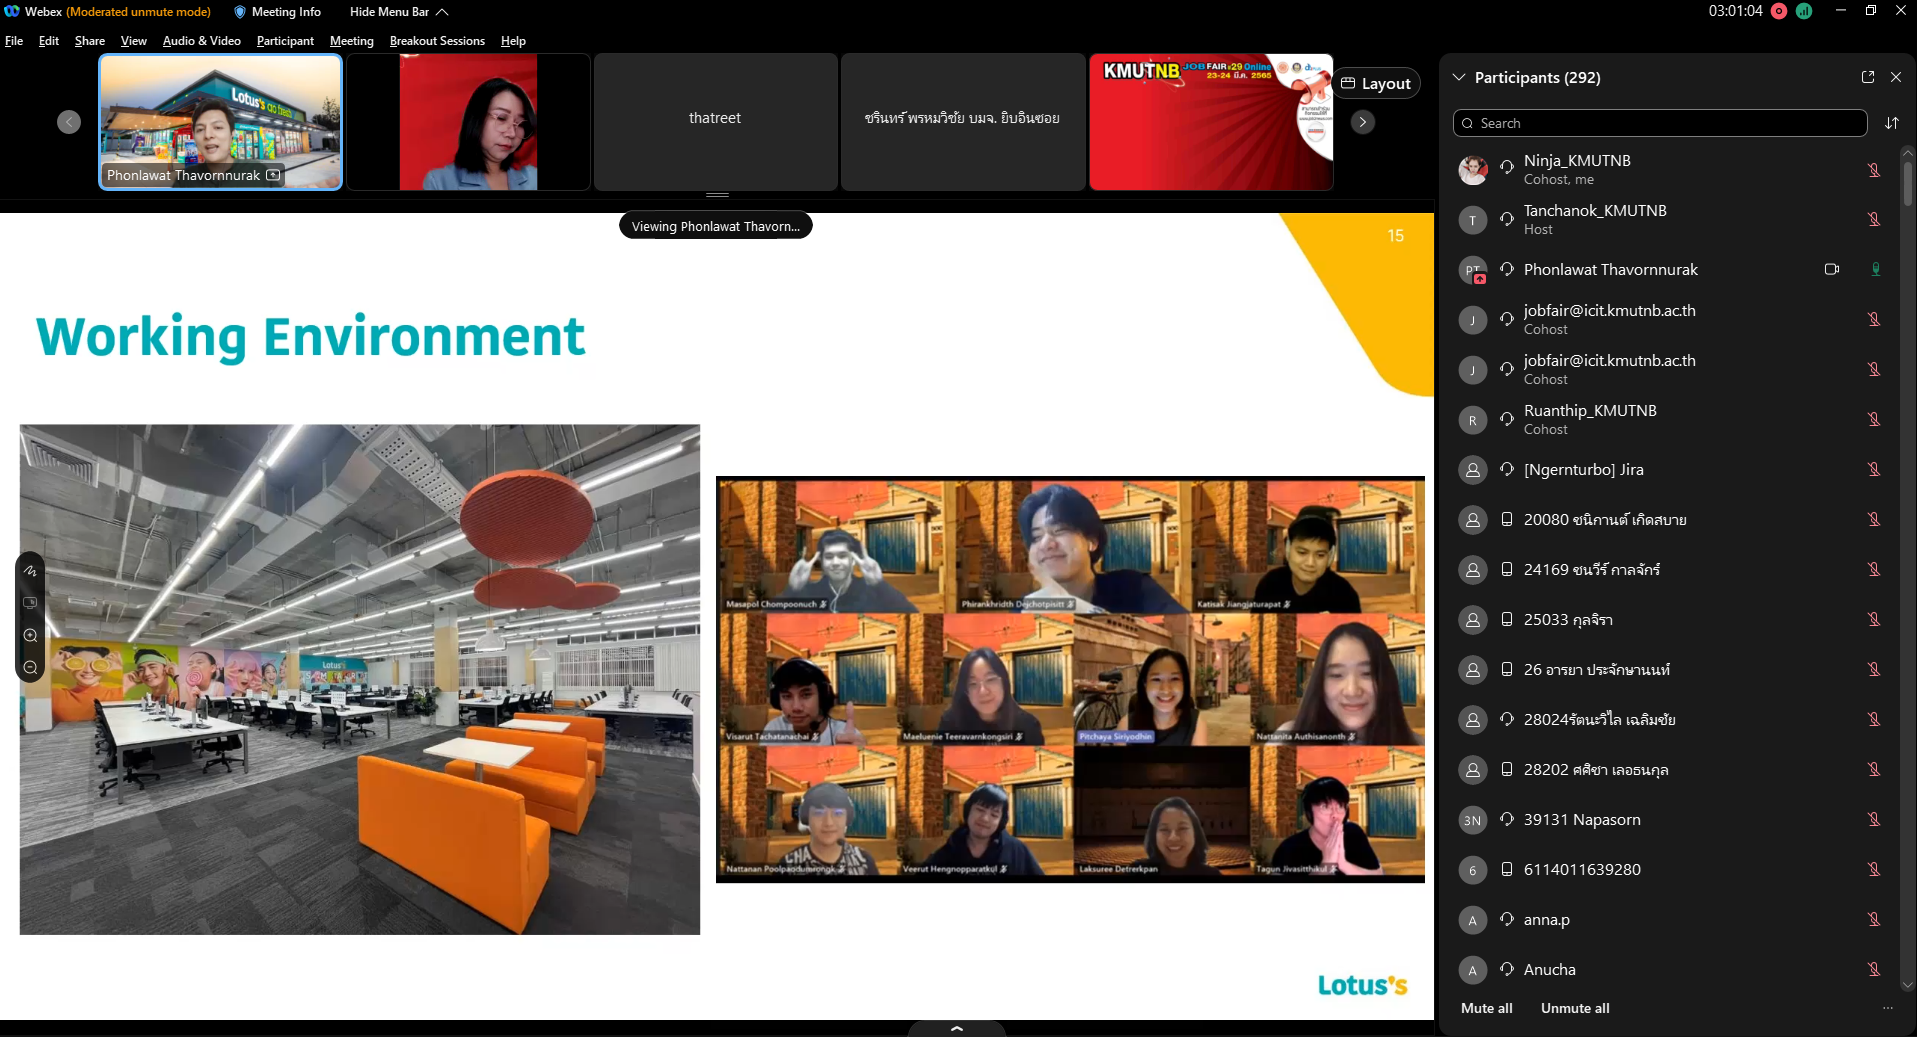Select Phonlawat Thavornnurak's video thumbnail
The width and height of the screenshot is (1917, 1037).
pos(221,122)
